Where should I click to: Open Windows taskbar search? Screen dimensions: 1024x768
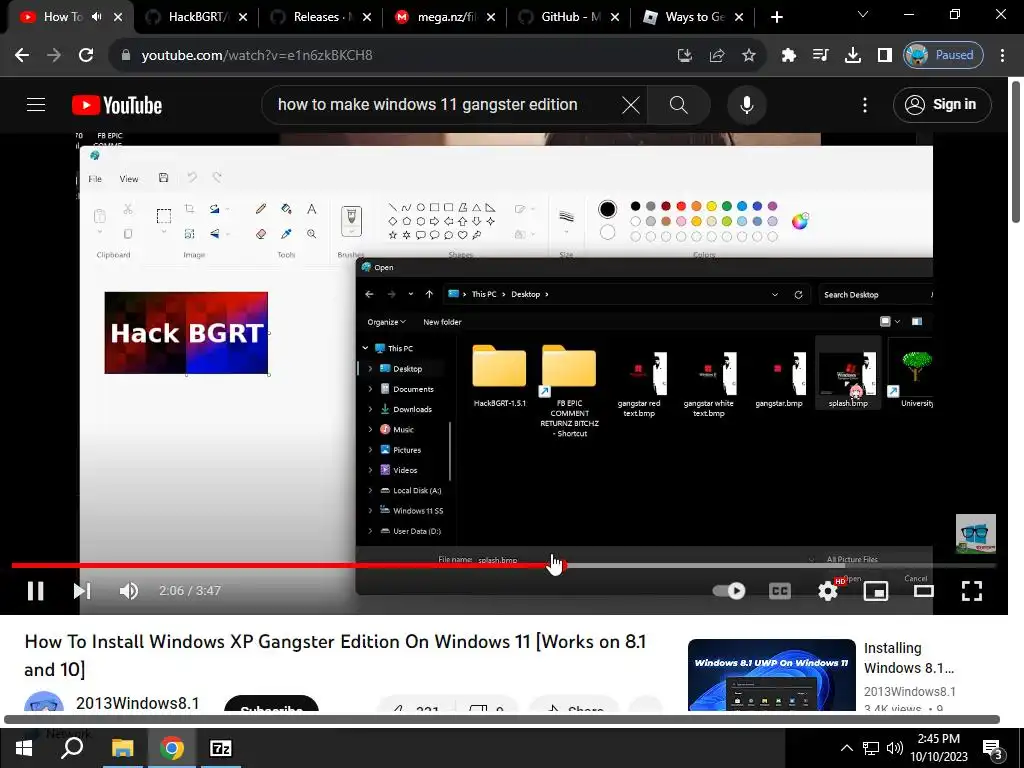72,748
